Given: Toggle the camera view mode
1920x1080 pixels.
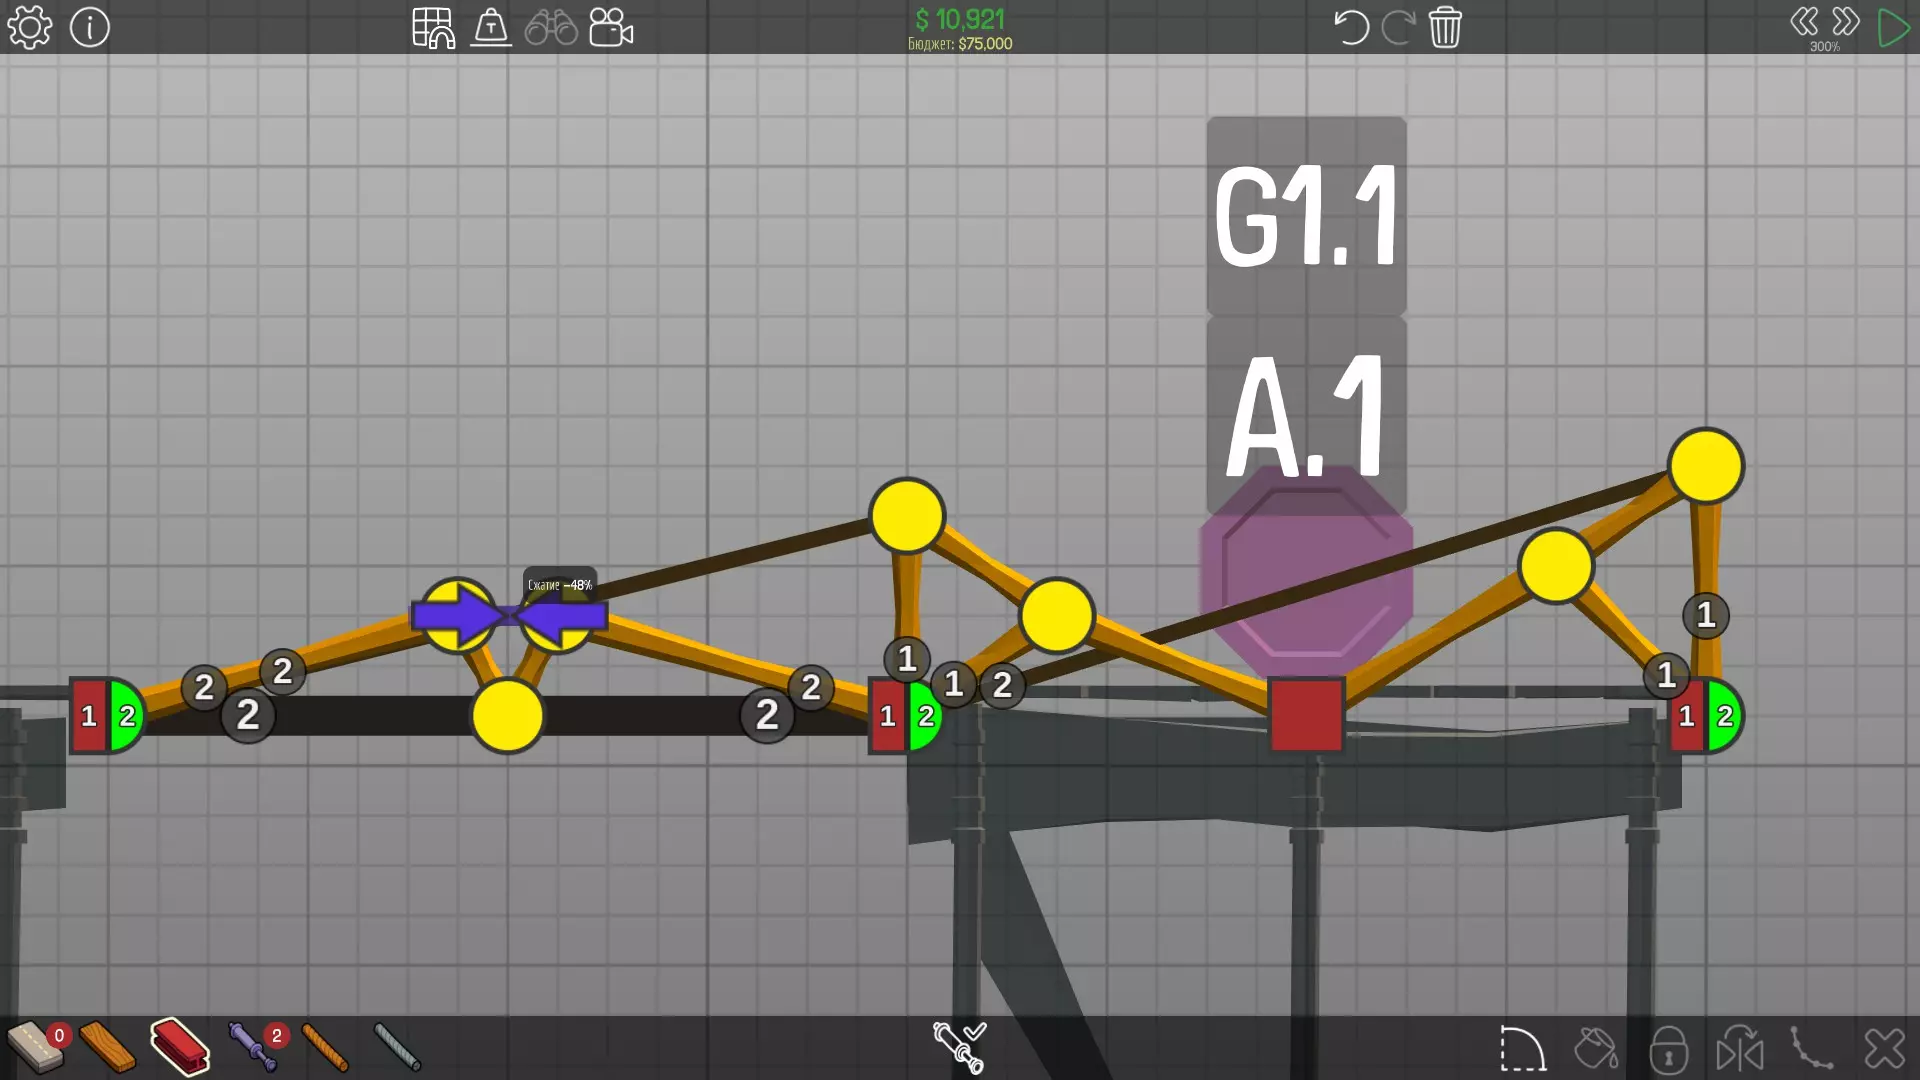Looking at the screenshot, I should [x=611, y=28].
